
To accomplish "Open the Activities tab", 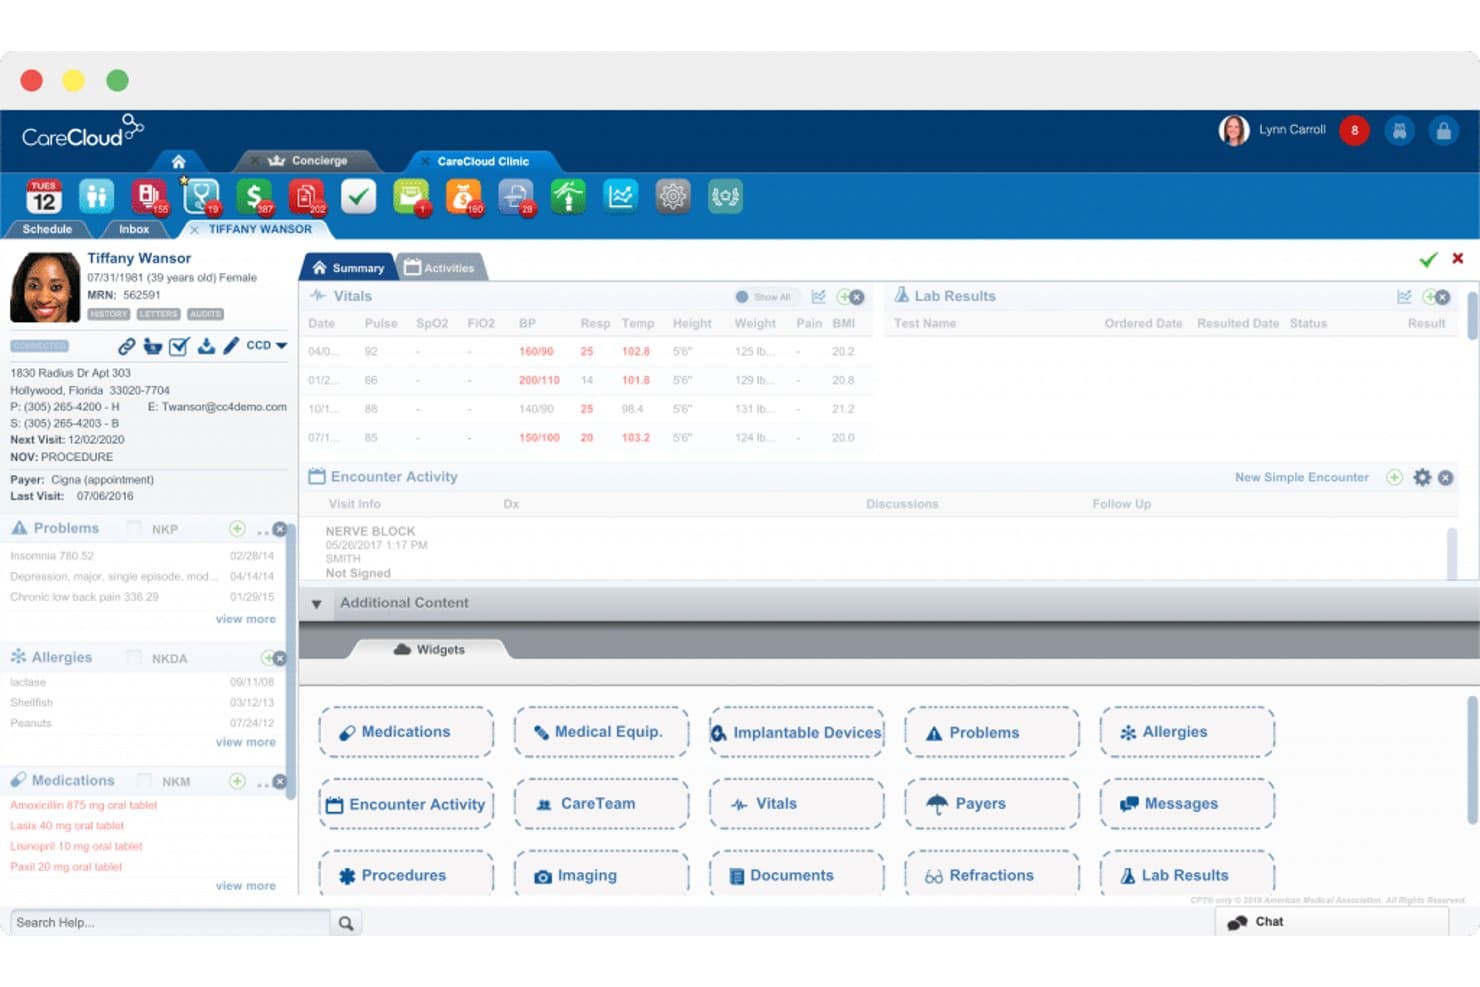I will tap(439, 267).
